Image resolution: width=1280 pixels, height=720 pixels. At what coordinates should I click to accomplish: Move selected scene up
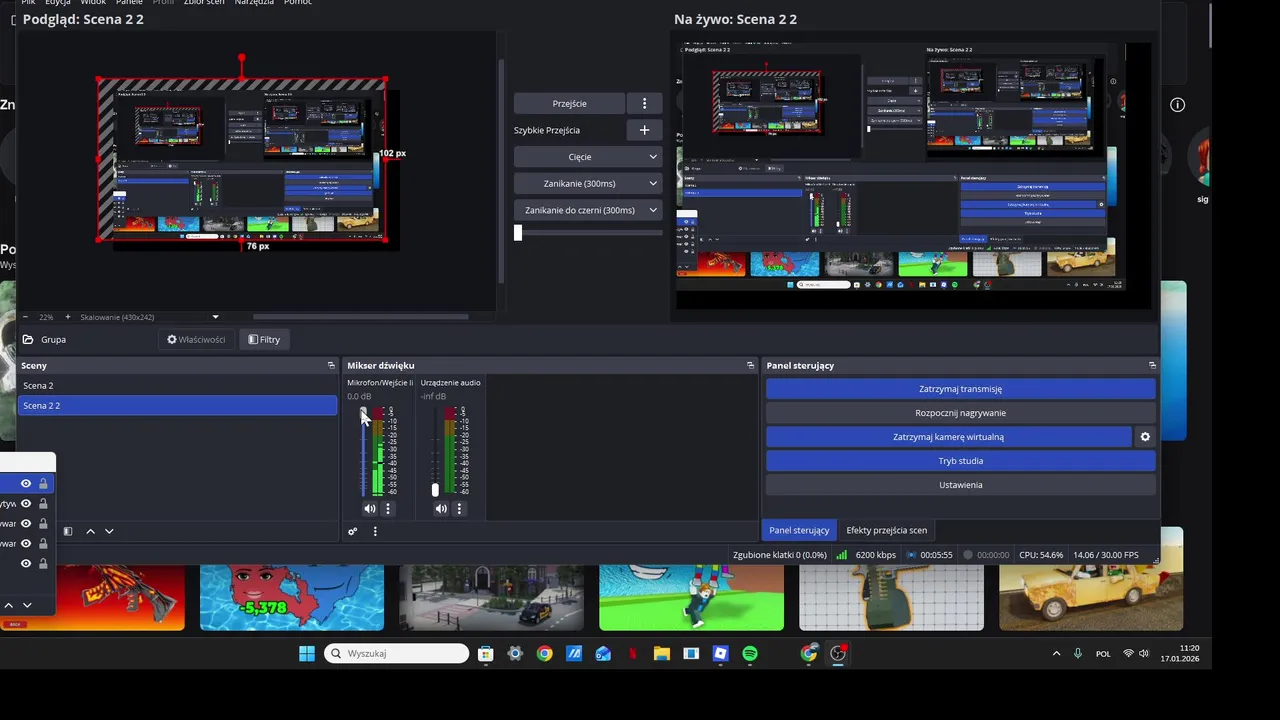90,532
